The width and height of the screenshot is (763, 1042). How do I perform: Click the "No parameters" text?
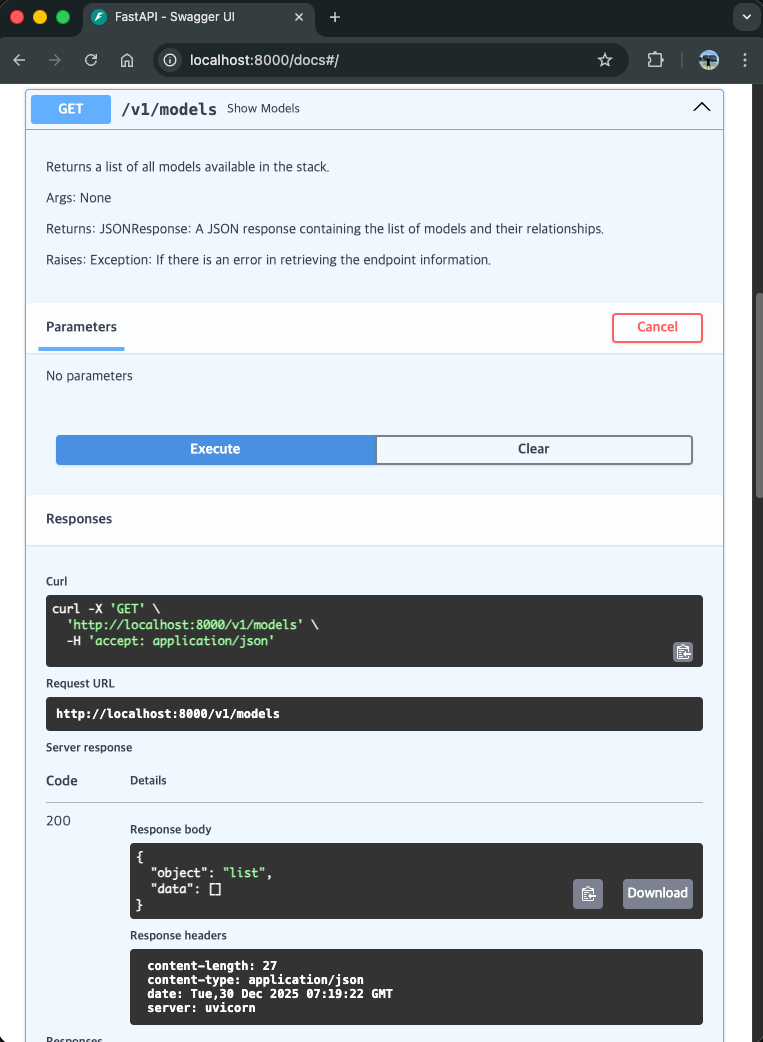point(89,376)
